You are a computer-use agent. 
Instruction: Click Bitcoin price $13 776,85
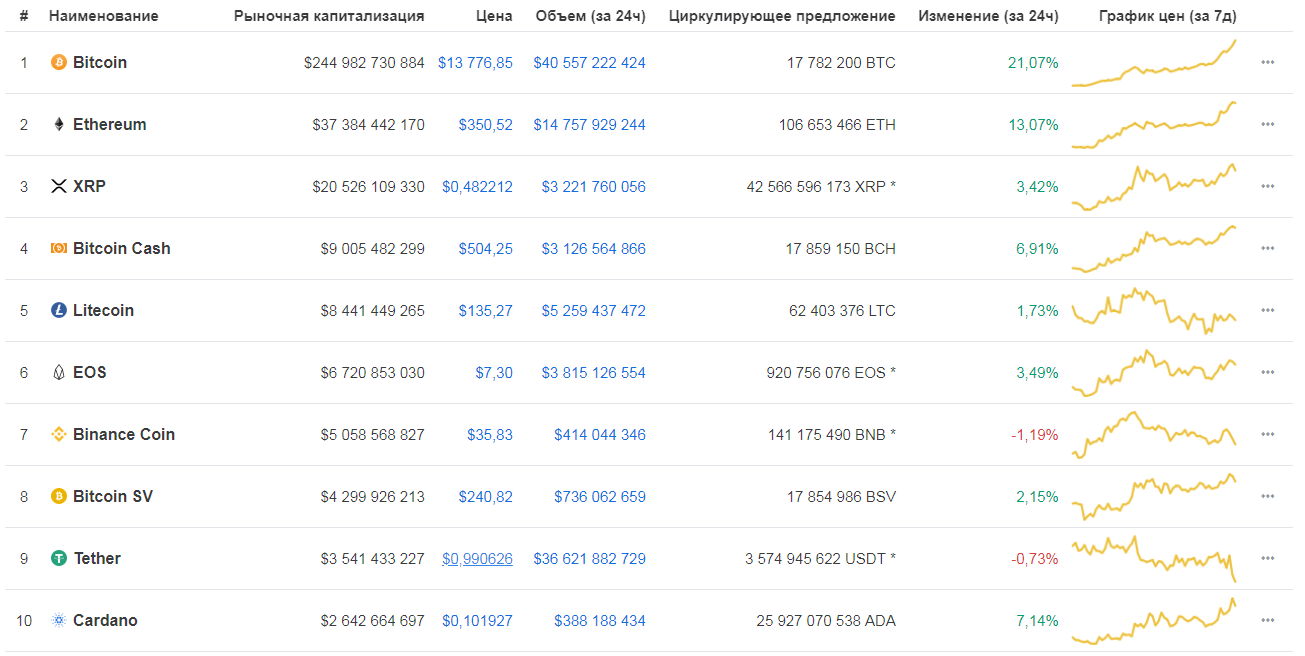click(x=475, y=62)
